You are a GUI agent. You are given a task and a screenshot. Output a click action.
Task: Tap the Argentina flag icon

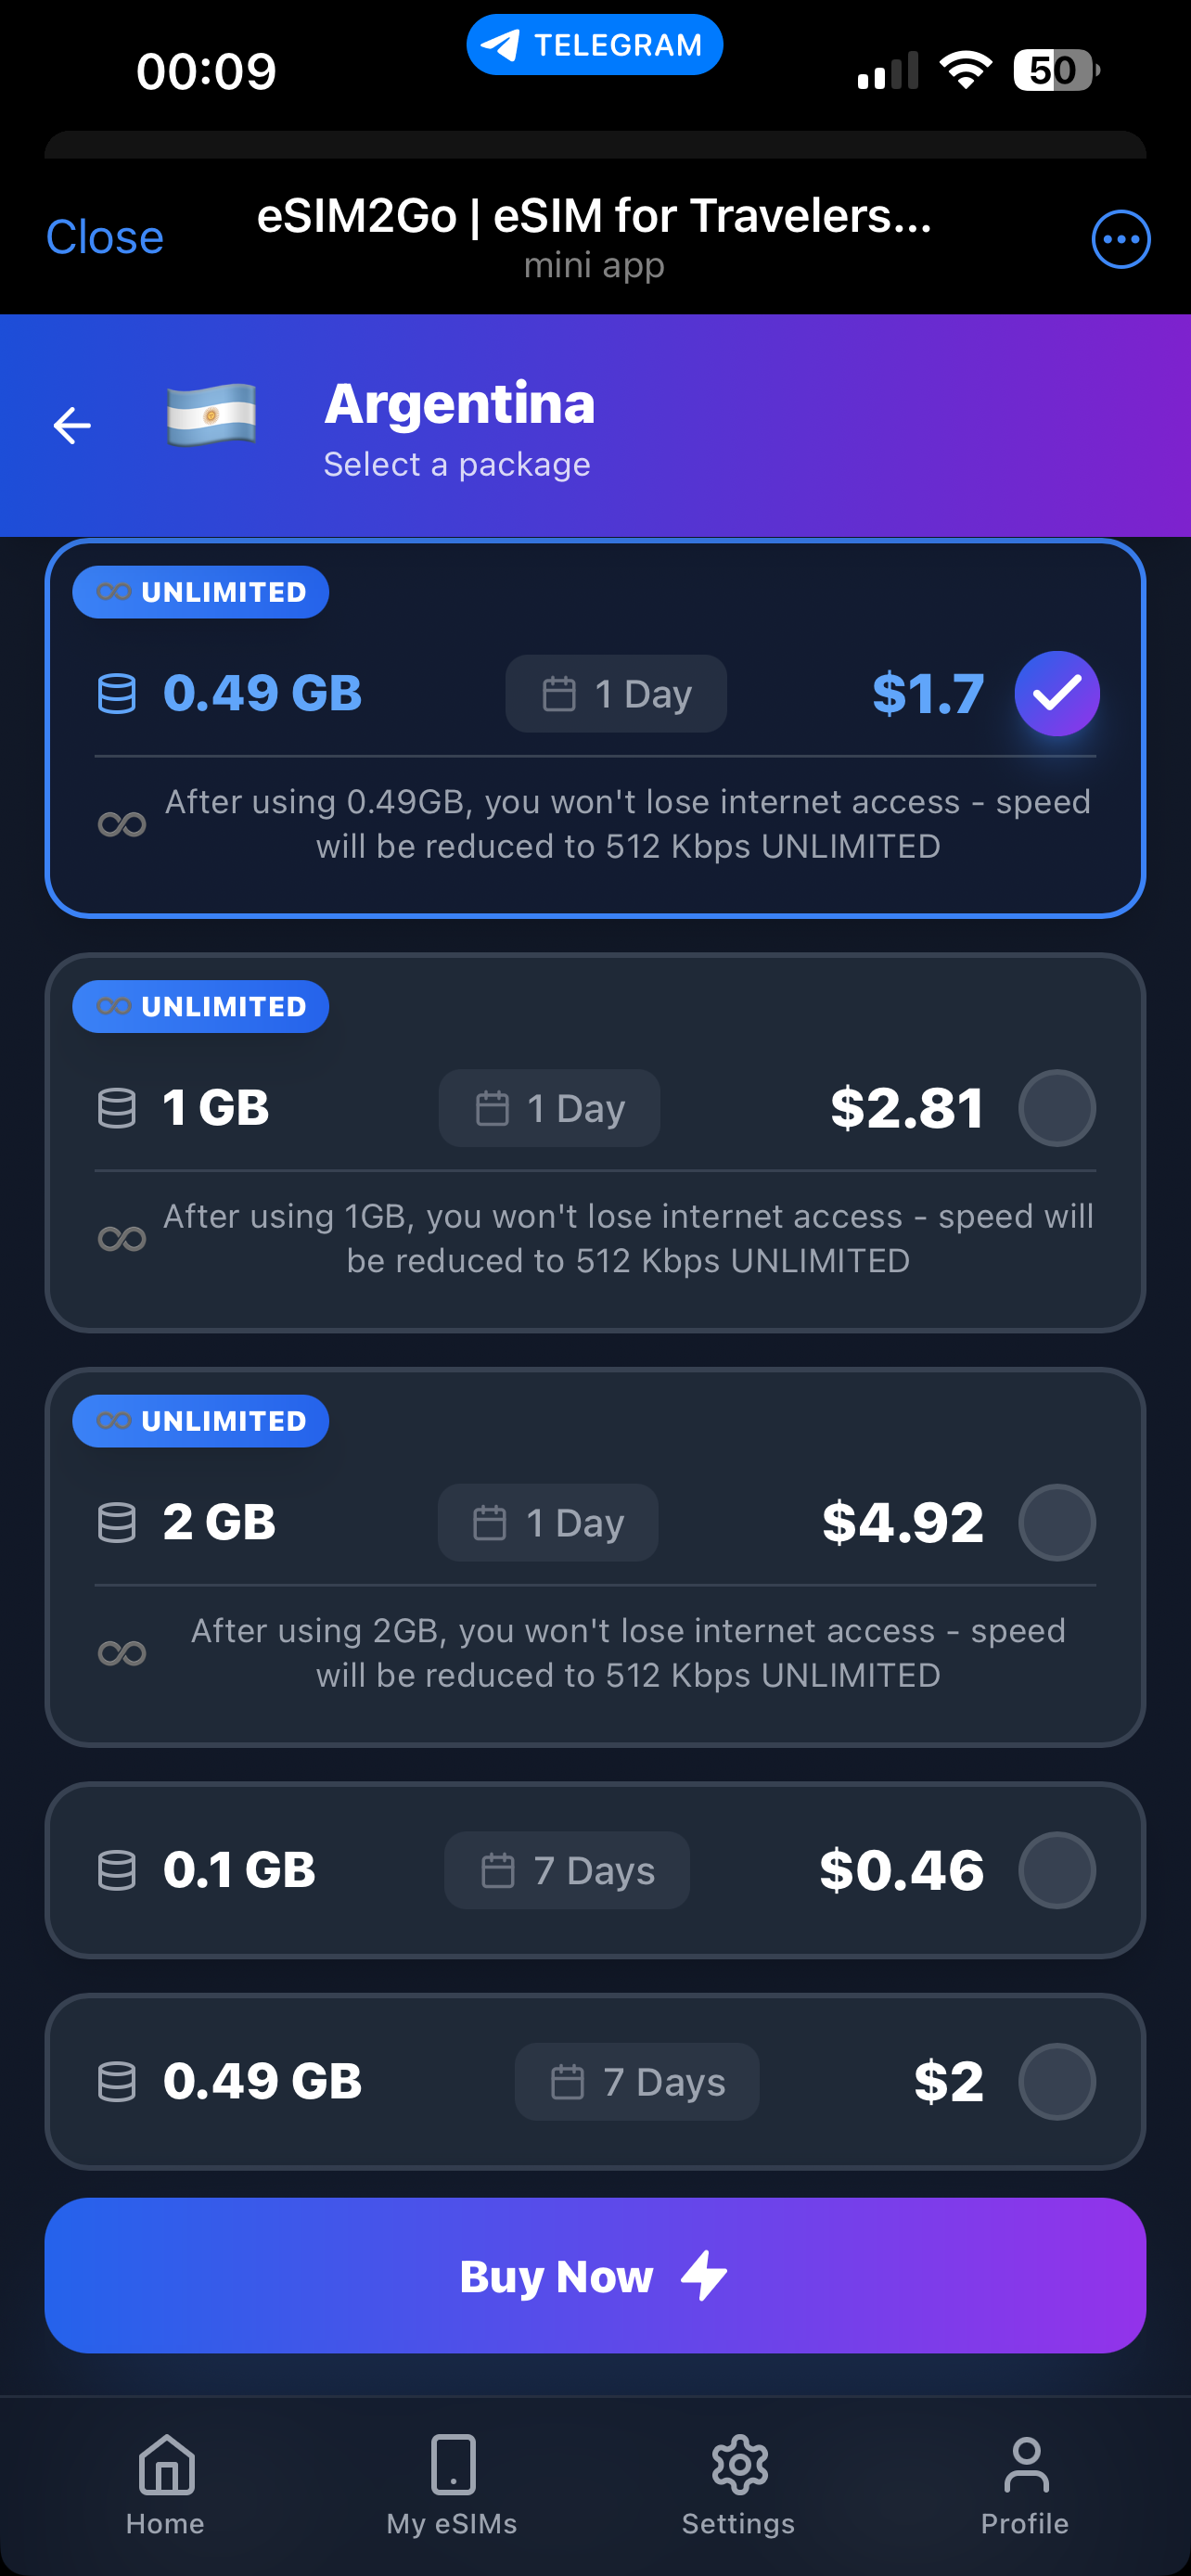pyautogui.click(x=211, y=415)
